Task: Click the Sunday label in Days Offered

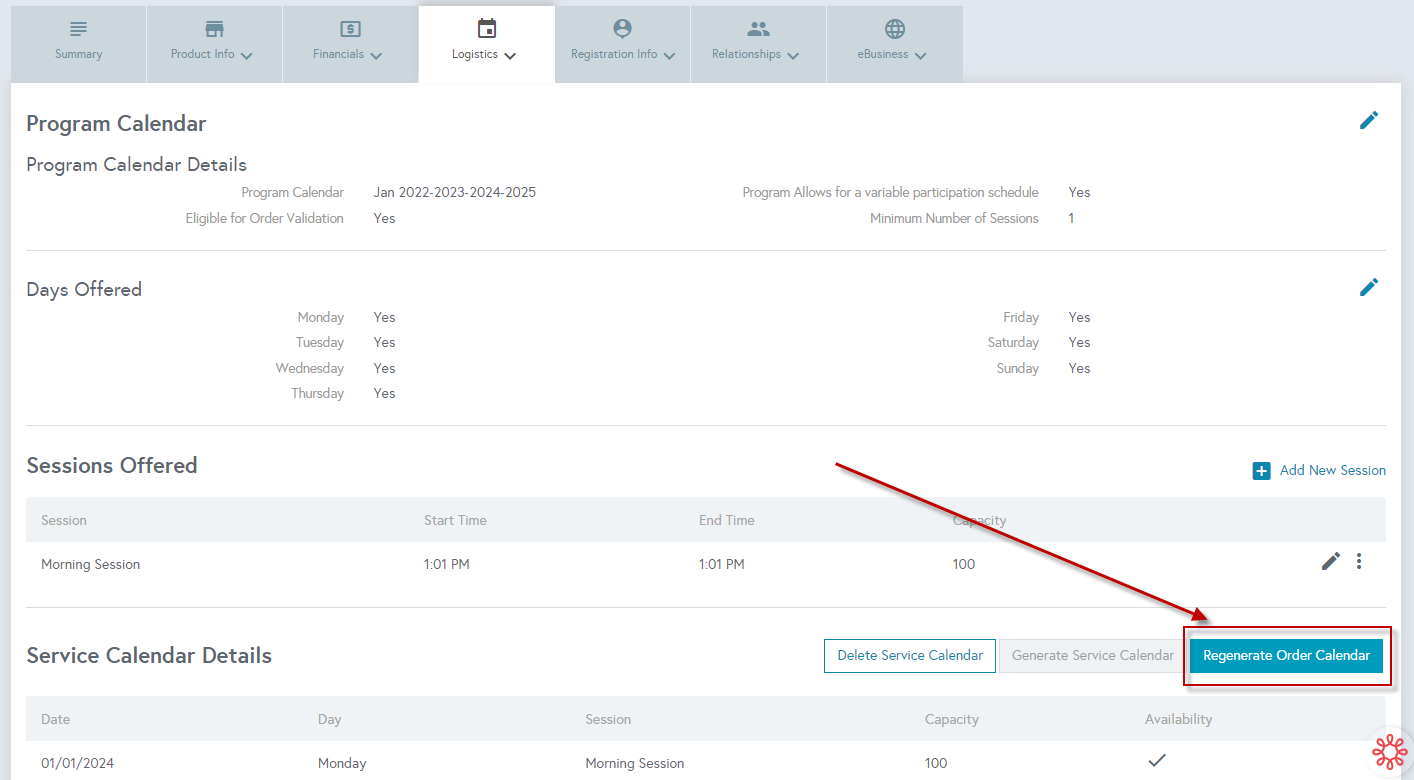Action: 1018,368
